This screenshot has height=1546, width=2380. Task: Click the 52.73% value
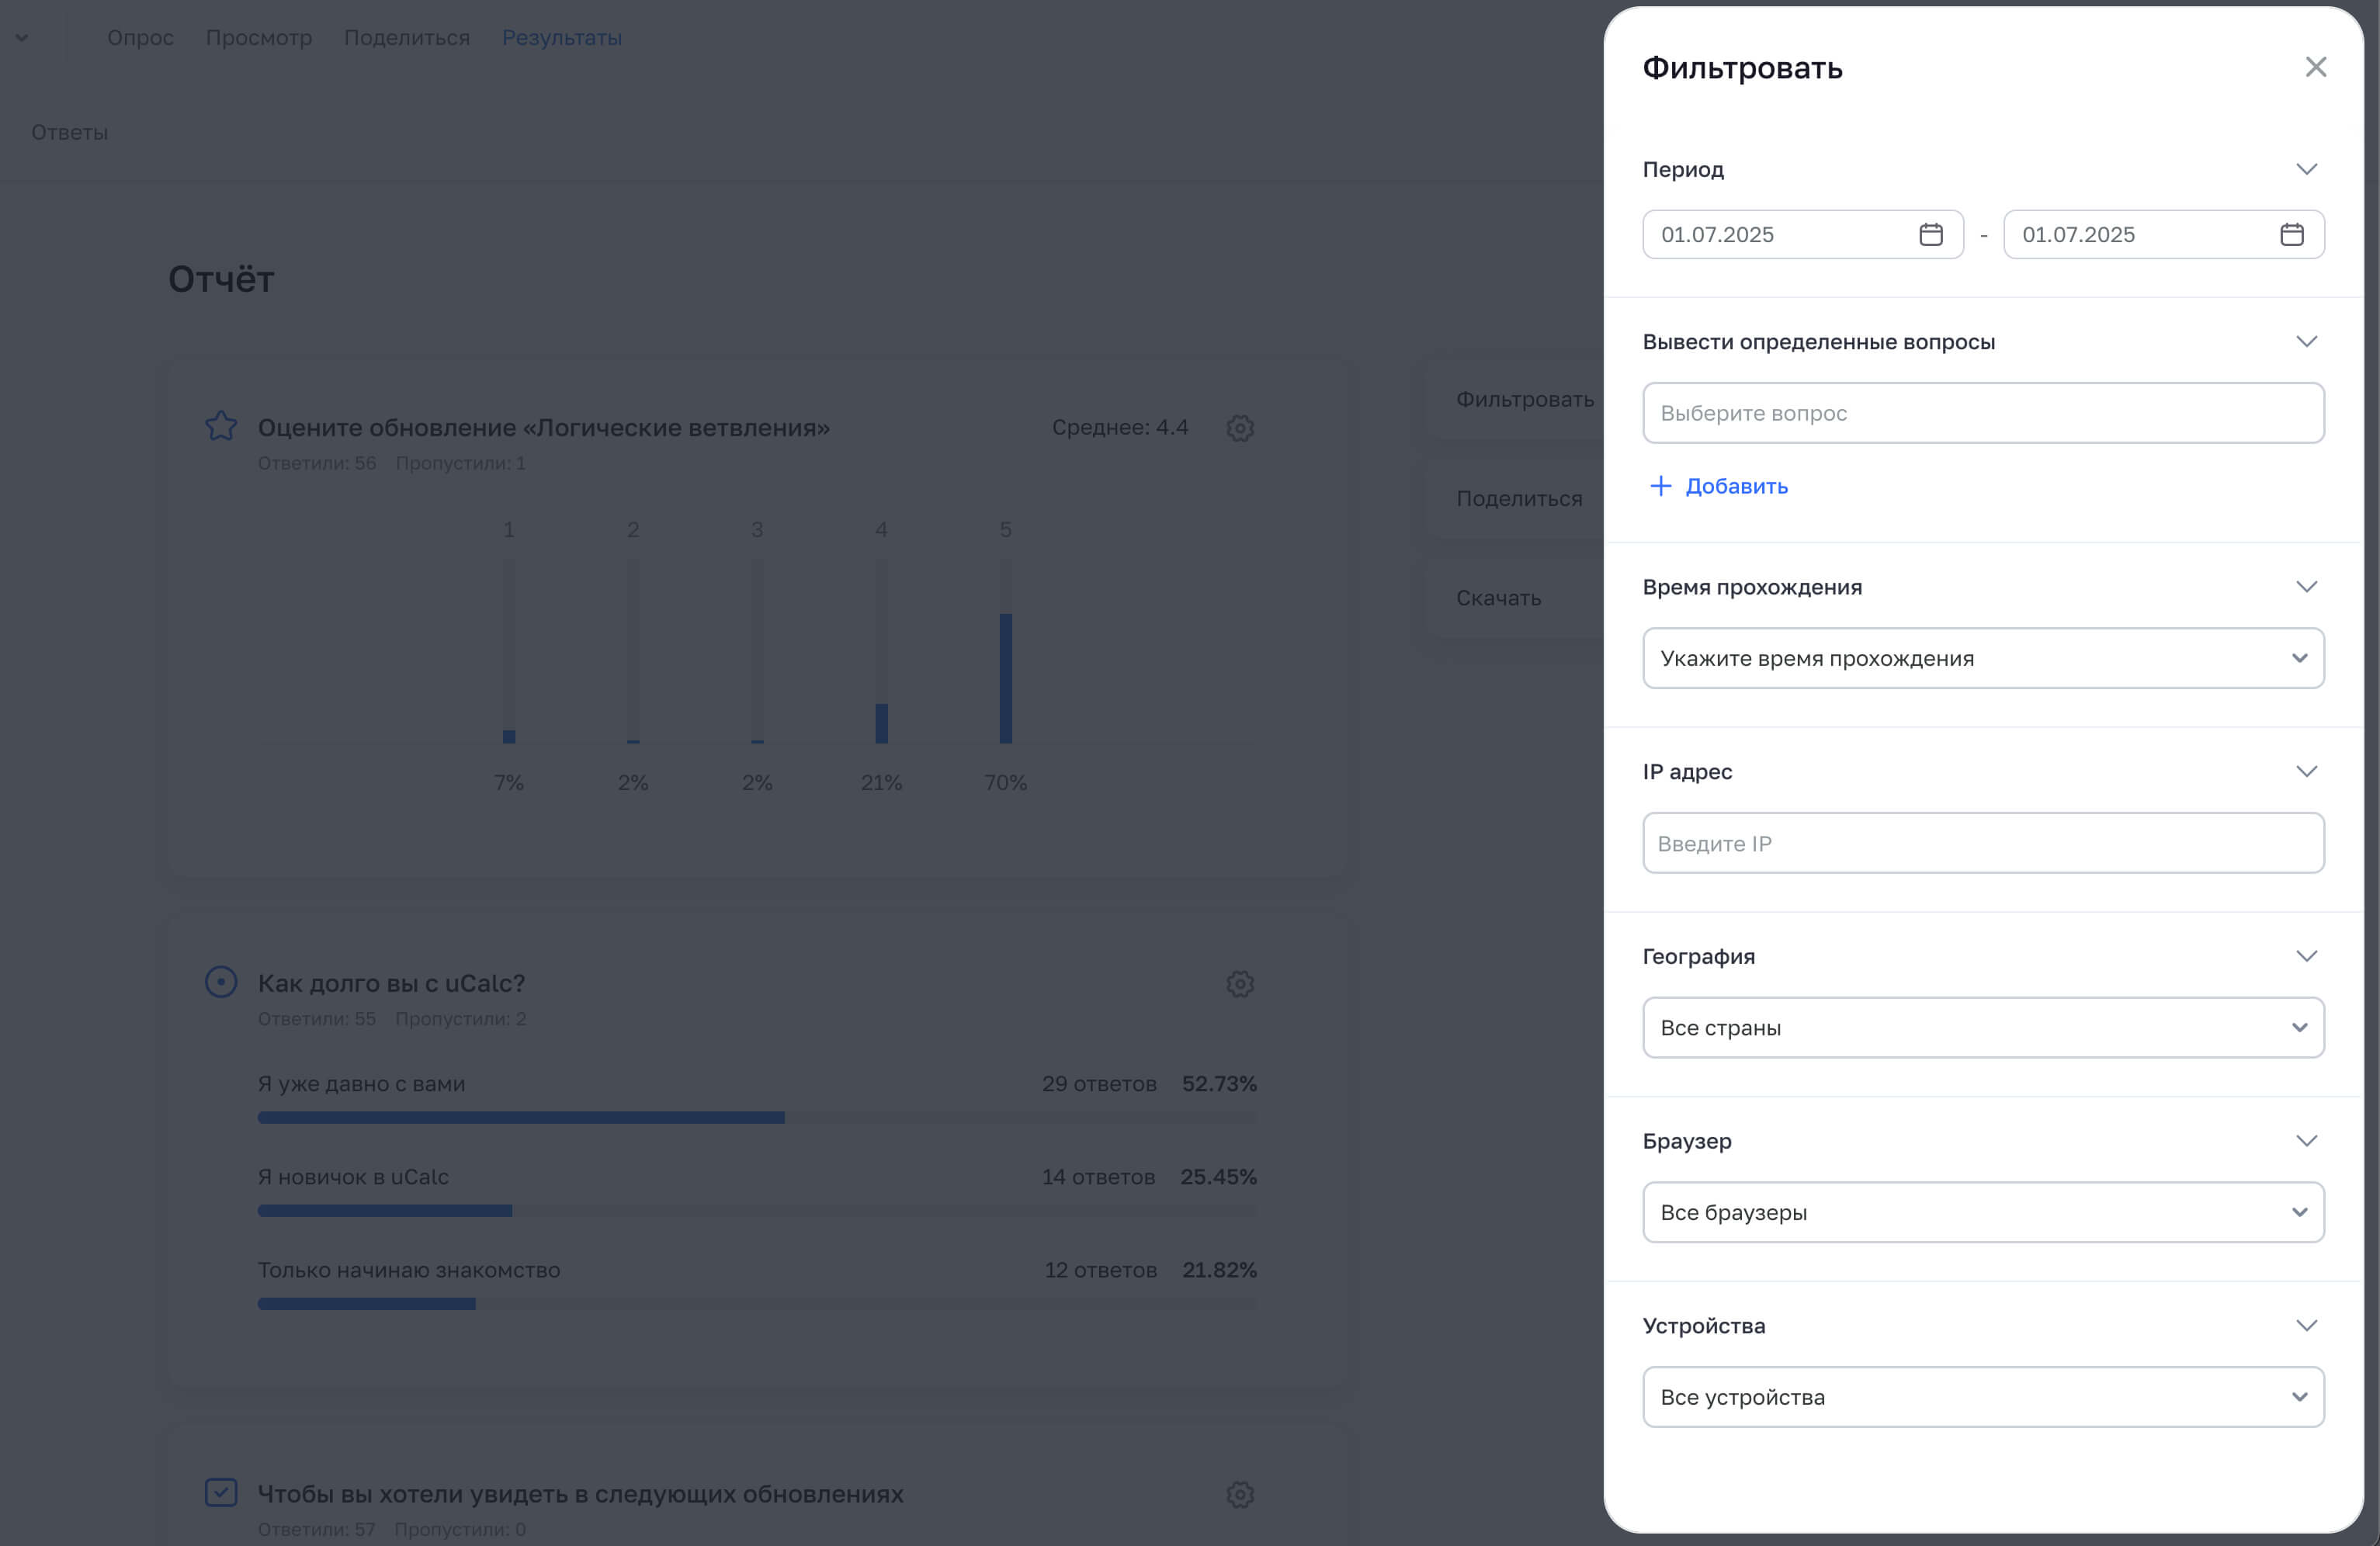tap(1219, 1084)
